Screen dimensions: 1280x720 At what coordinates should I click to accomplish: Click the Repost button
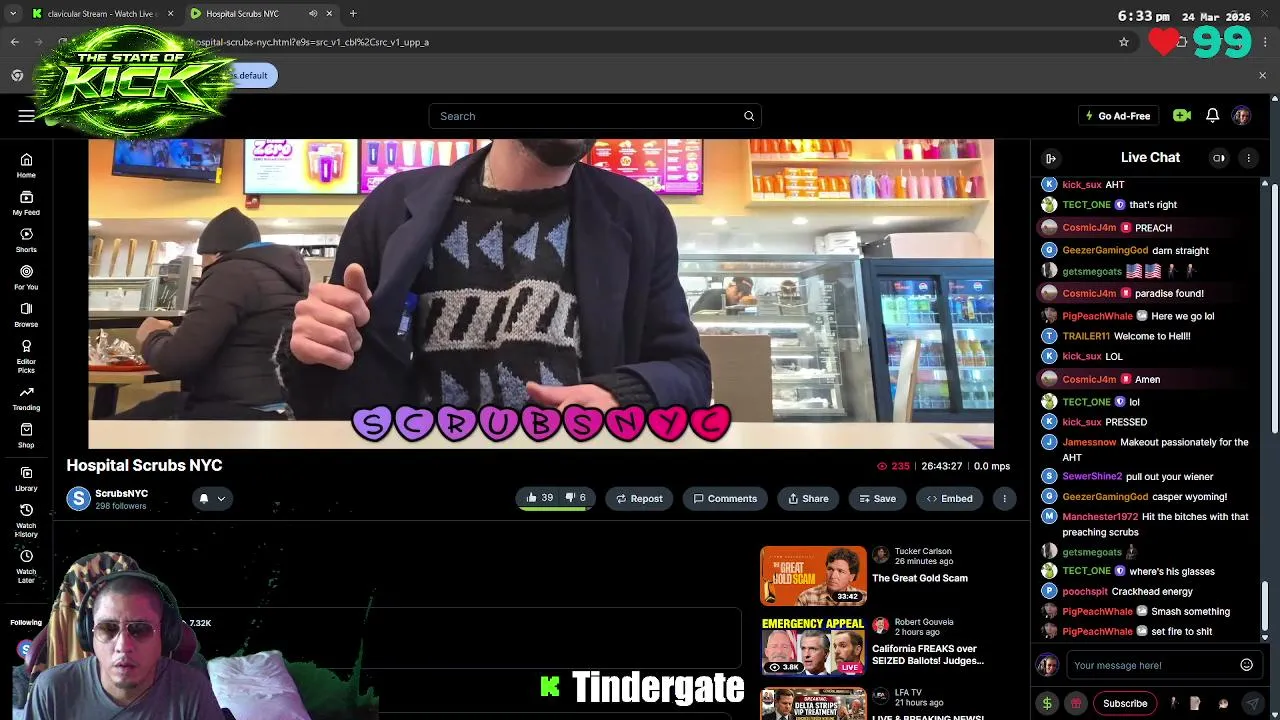tap(639, 498)
